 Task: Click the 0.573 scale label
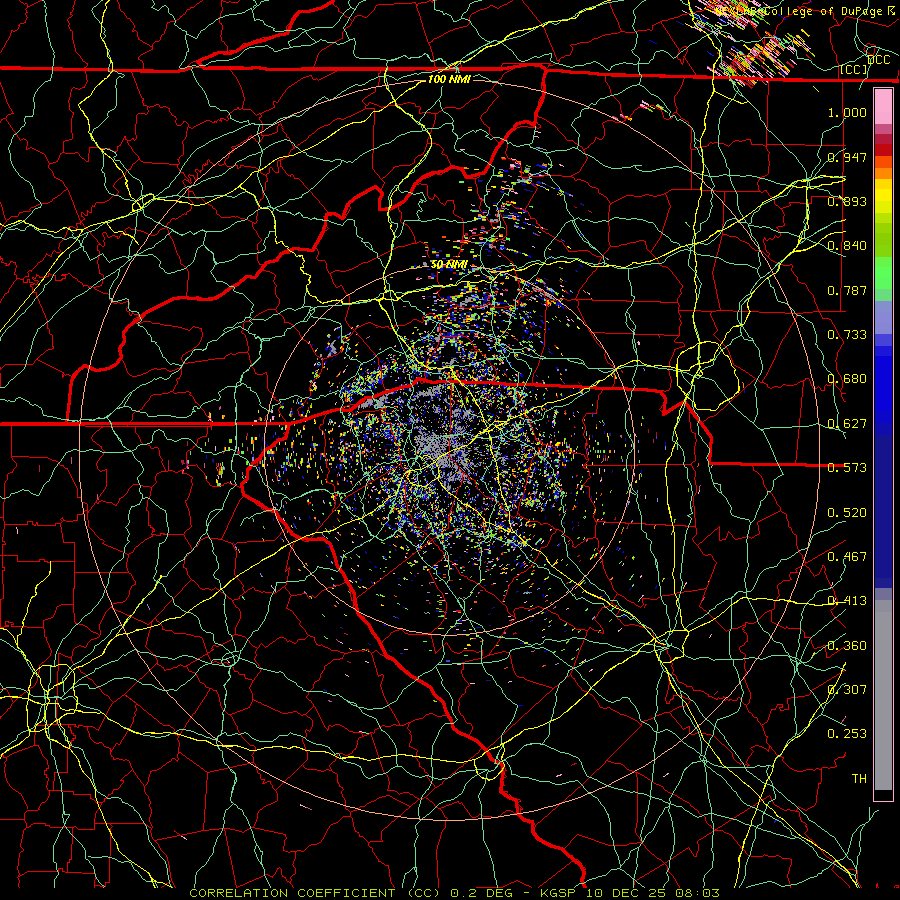point(847,468)
